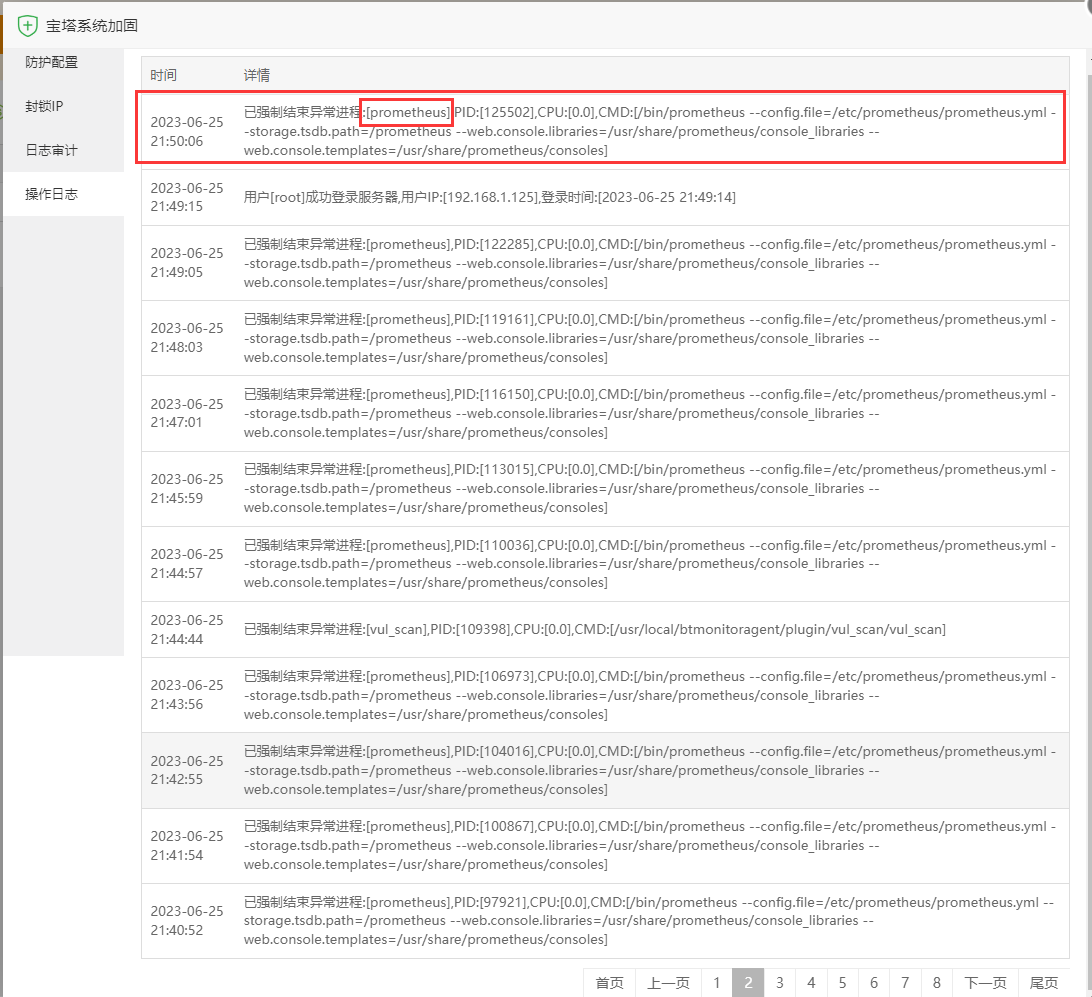This screenshot has width=1092, height=997.
Task: Click 下一页 next page button
Action: tap(985, 983)
